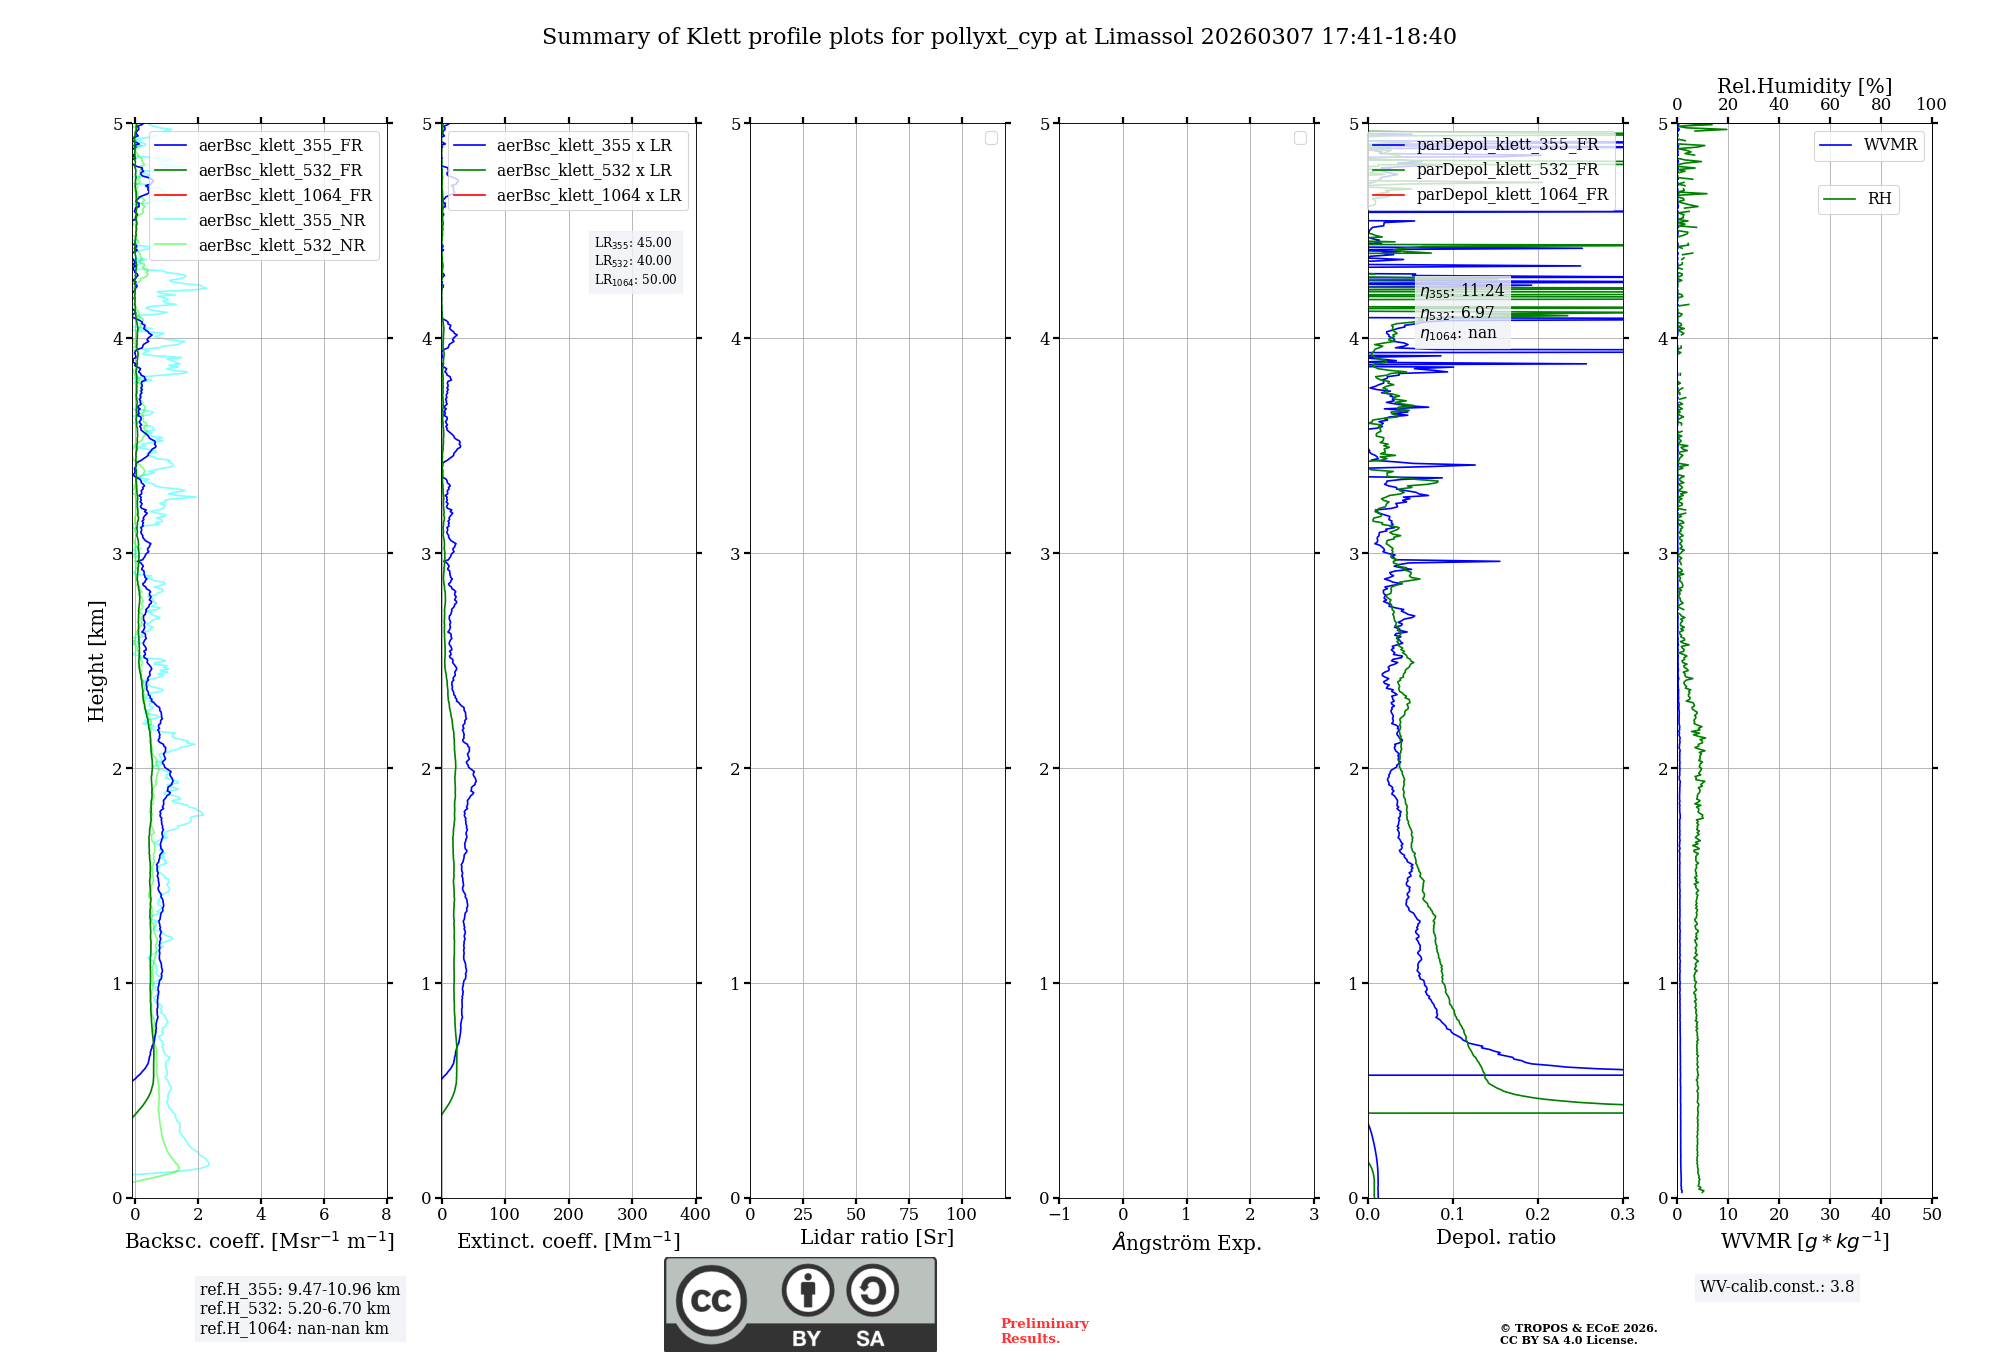Viewport: 2000px width, 1360px height.
Task: Click the Creative Commons CC logo icon
Action: (711, 1301)
